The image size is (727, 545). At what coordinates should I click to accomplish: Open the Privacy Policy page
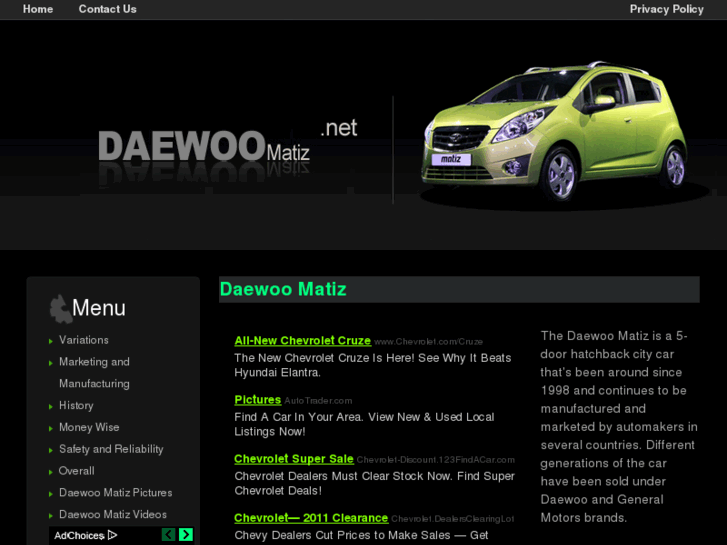[666, 9]
